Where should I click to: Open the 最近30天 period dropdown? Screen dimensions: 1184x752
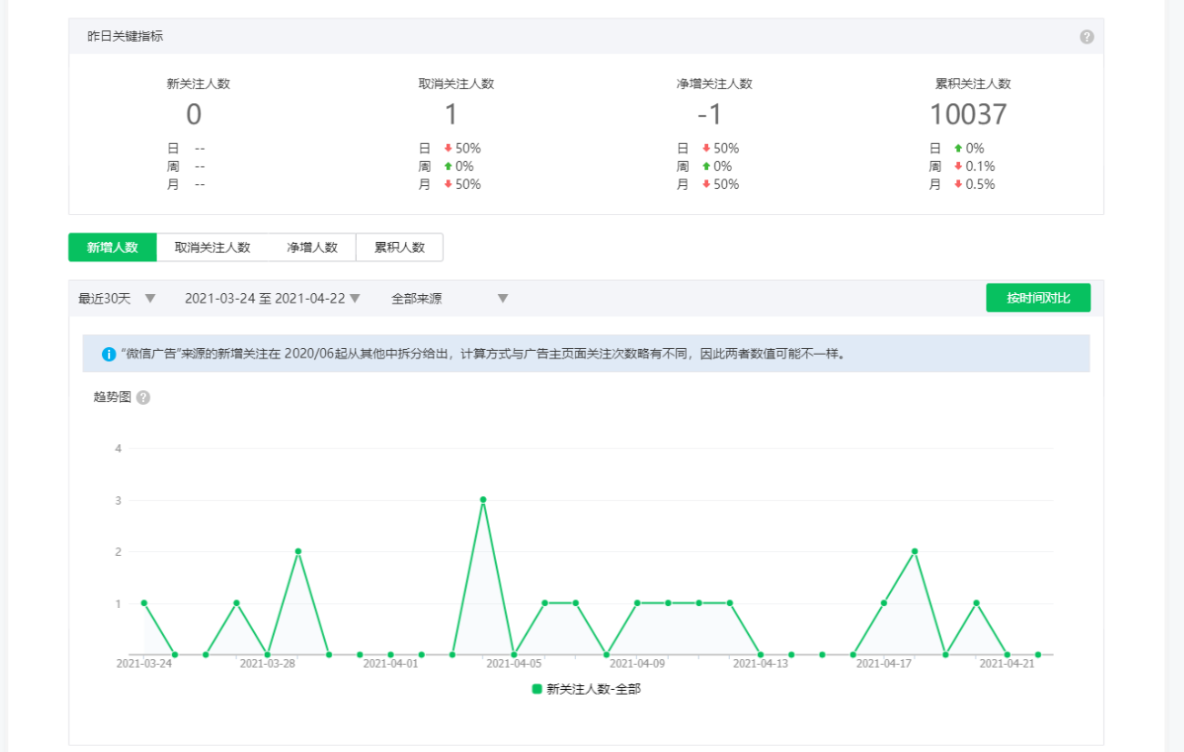pyautogui.click(x=117, y=298)
